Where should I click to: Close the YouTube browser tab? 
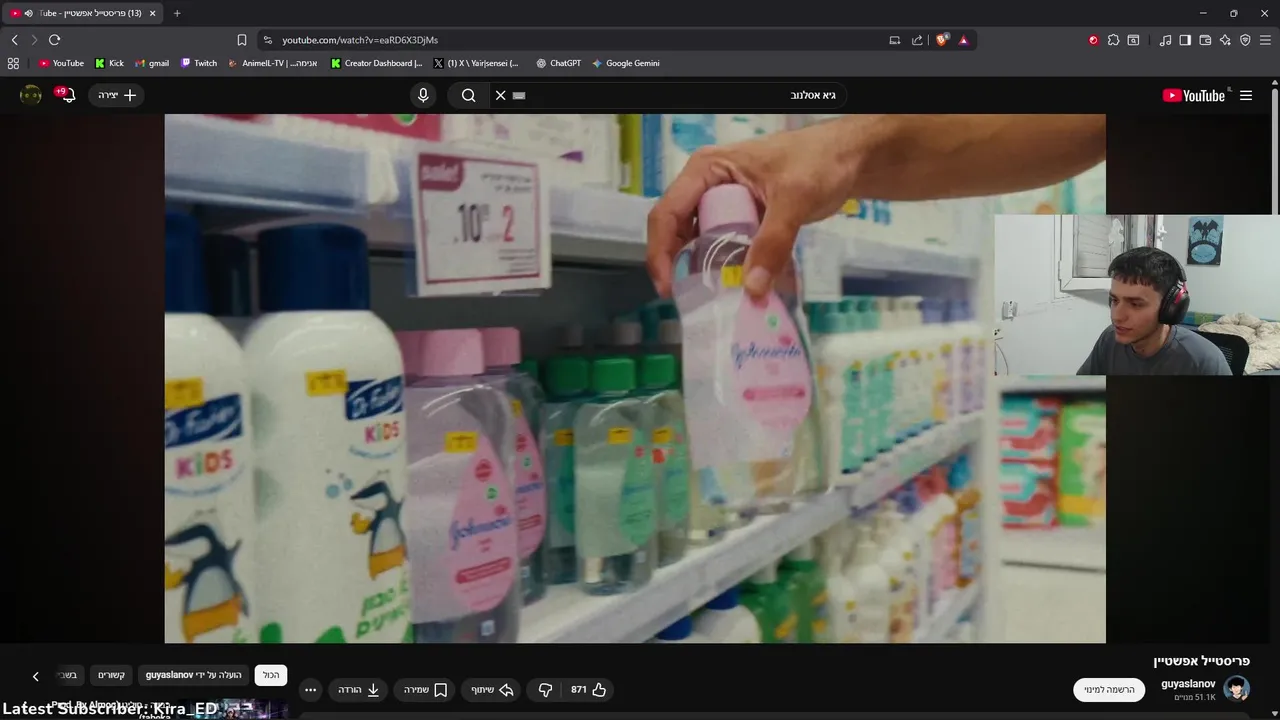[x=152, y=13]
